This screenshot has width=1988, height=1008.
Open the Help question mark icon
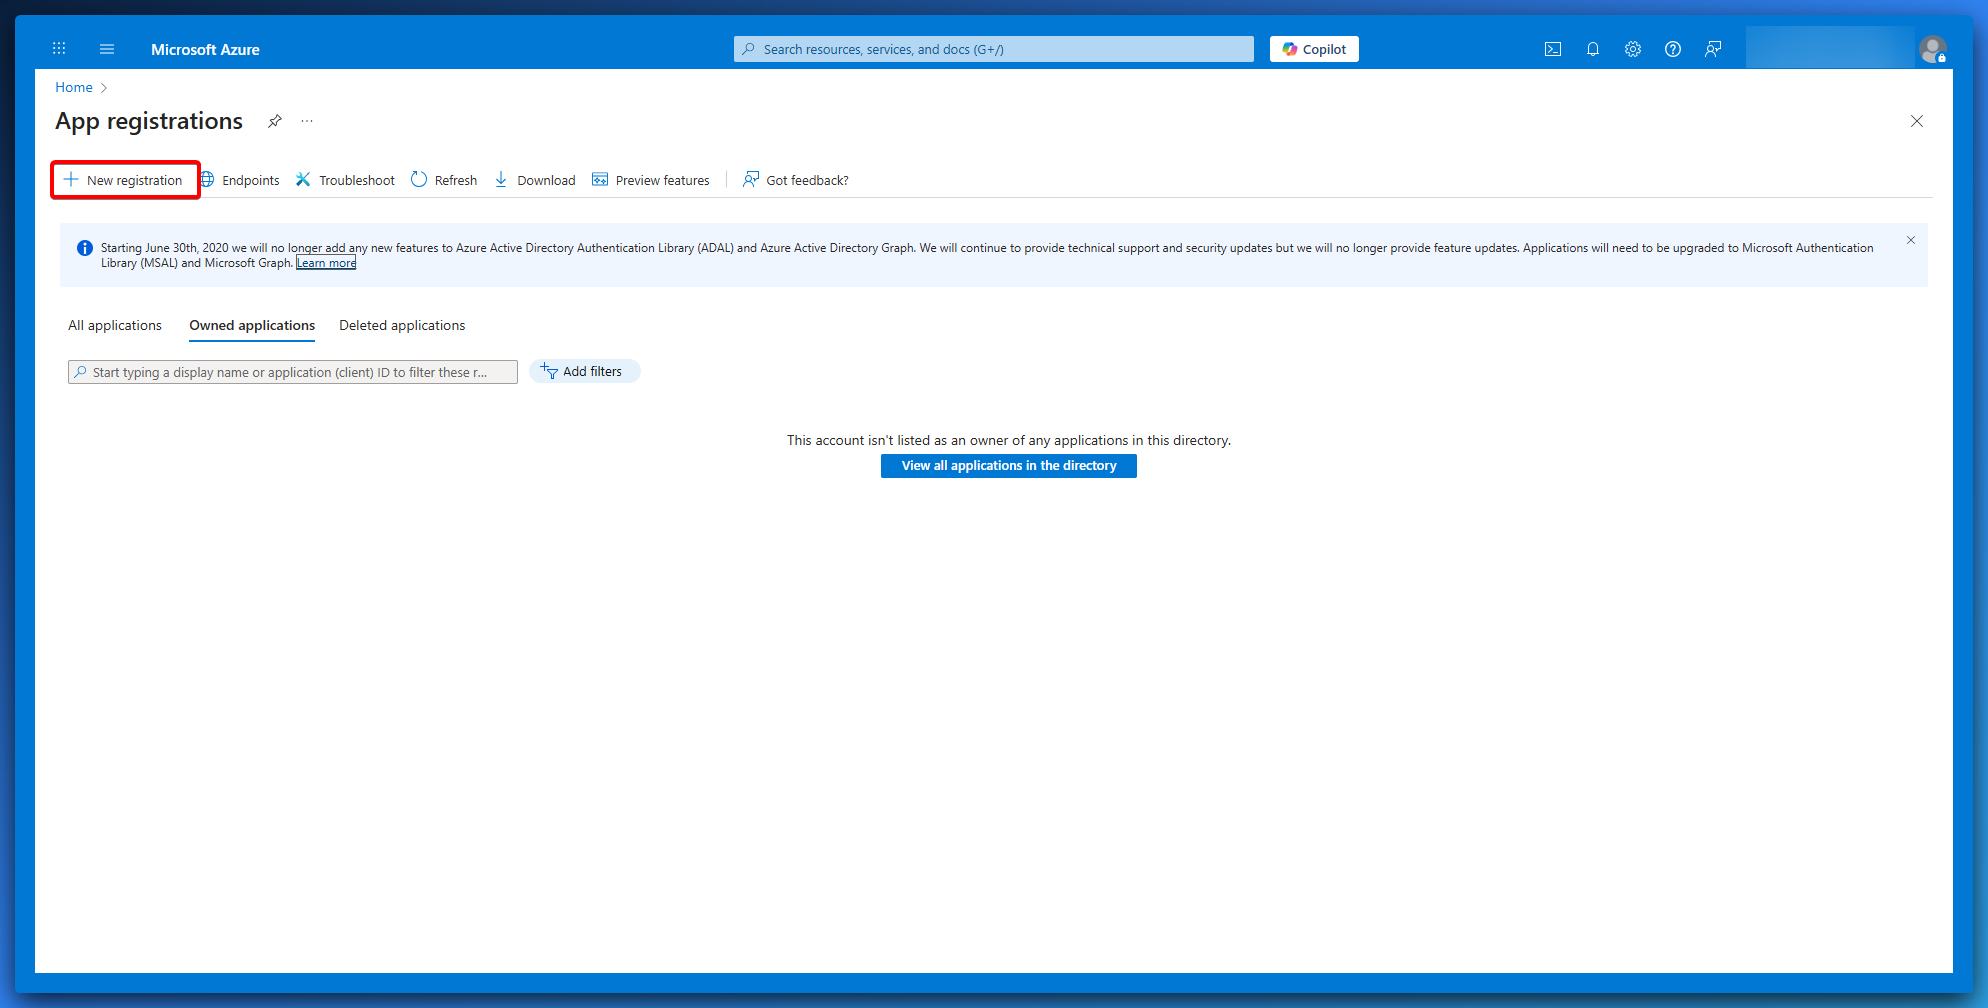coord(1673,49)
